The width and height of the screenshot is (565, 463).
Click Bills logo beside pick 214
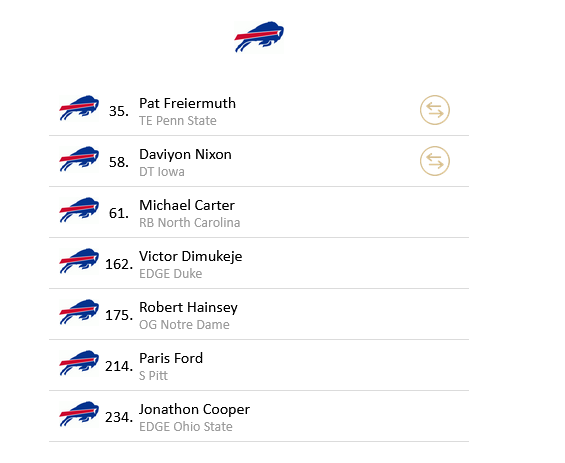(x=79, y=363)
